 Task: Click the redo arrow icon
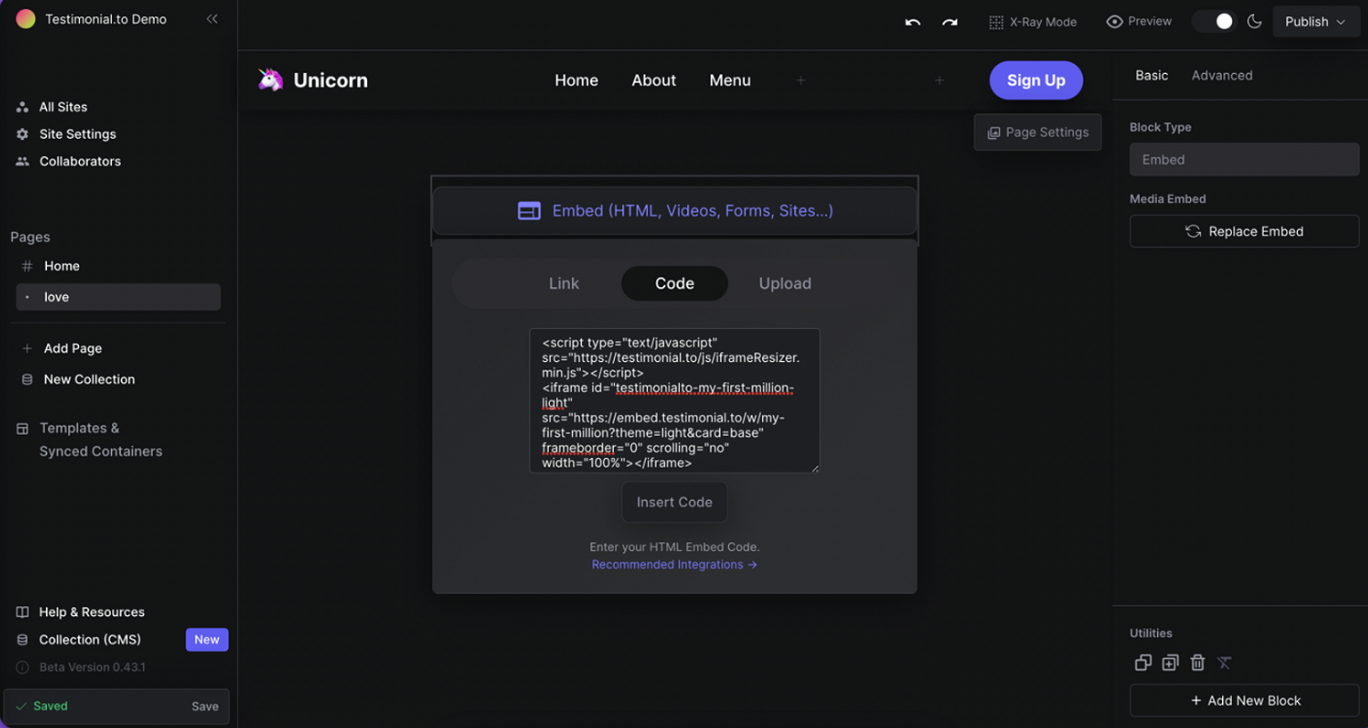[950, 22]
